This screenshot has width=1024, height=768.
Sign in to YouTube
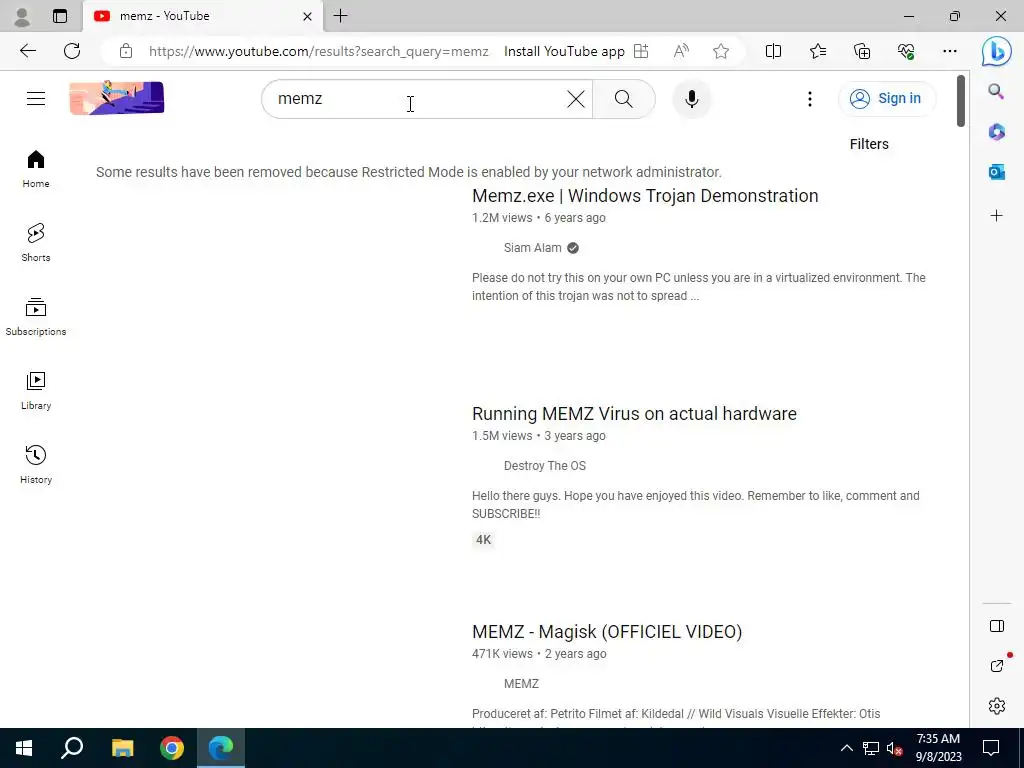tap(886, 99)
